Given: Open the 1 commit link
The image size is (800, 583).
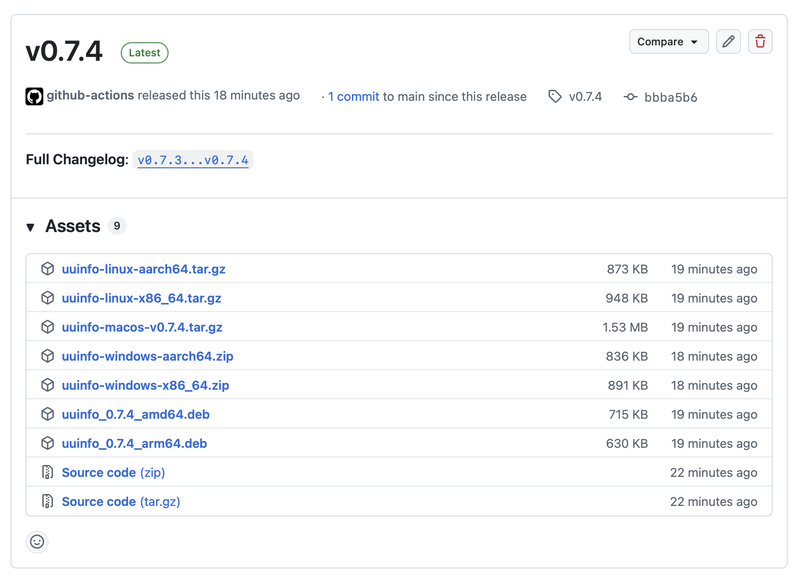Looking at the screenshot, I should (354, 96).
